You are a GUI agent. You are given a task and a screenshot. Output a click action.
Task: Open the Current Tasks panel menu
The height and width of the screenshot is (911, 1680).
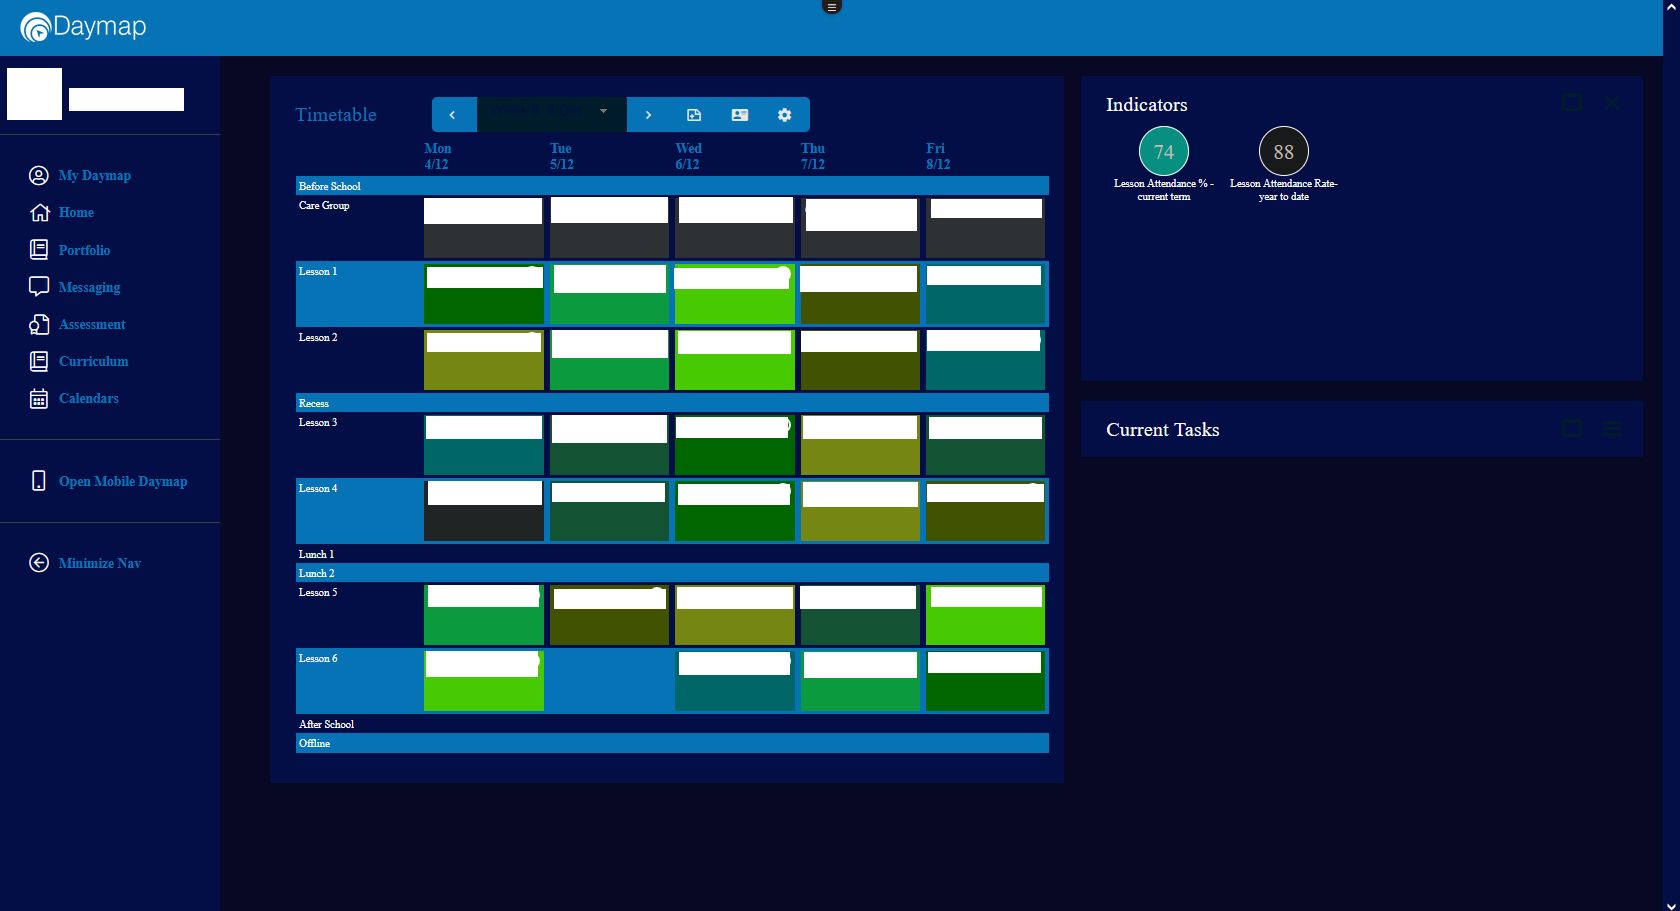[x=1612, y=428]
